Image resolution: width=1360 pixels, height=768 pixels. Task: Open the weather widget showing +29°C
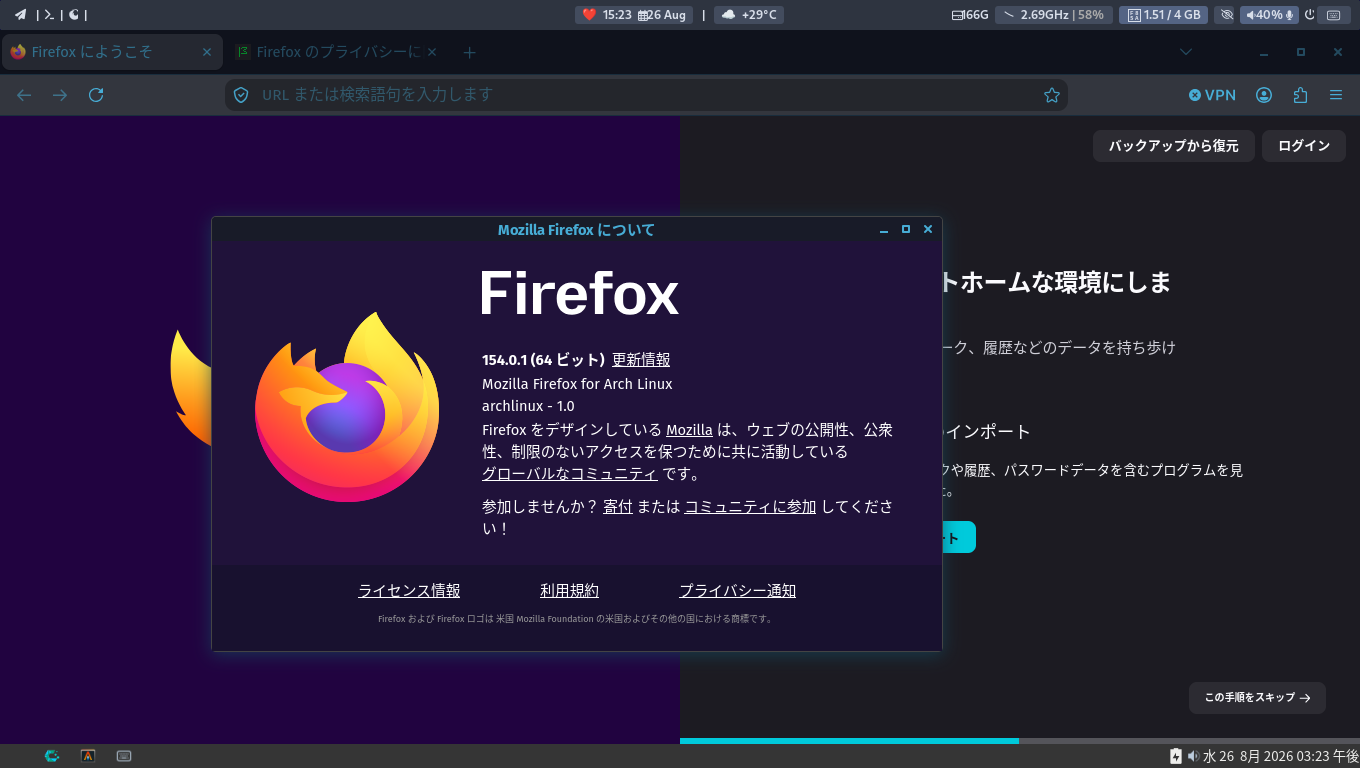pyautogui.click(x=750, y=15)
